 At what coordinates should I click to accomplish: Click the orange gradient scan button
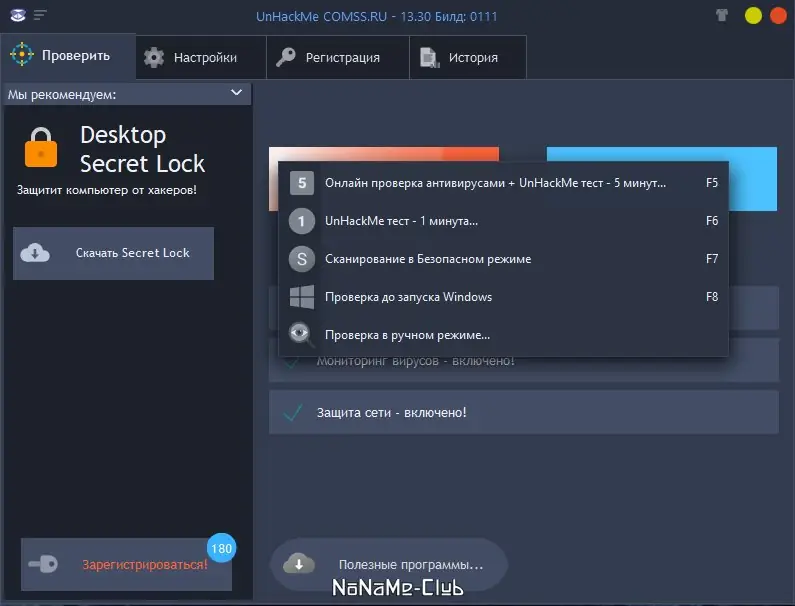[384, 154]
